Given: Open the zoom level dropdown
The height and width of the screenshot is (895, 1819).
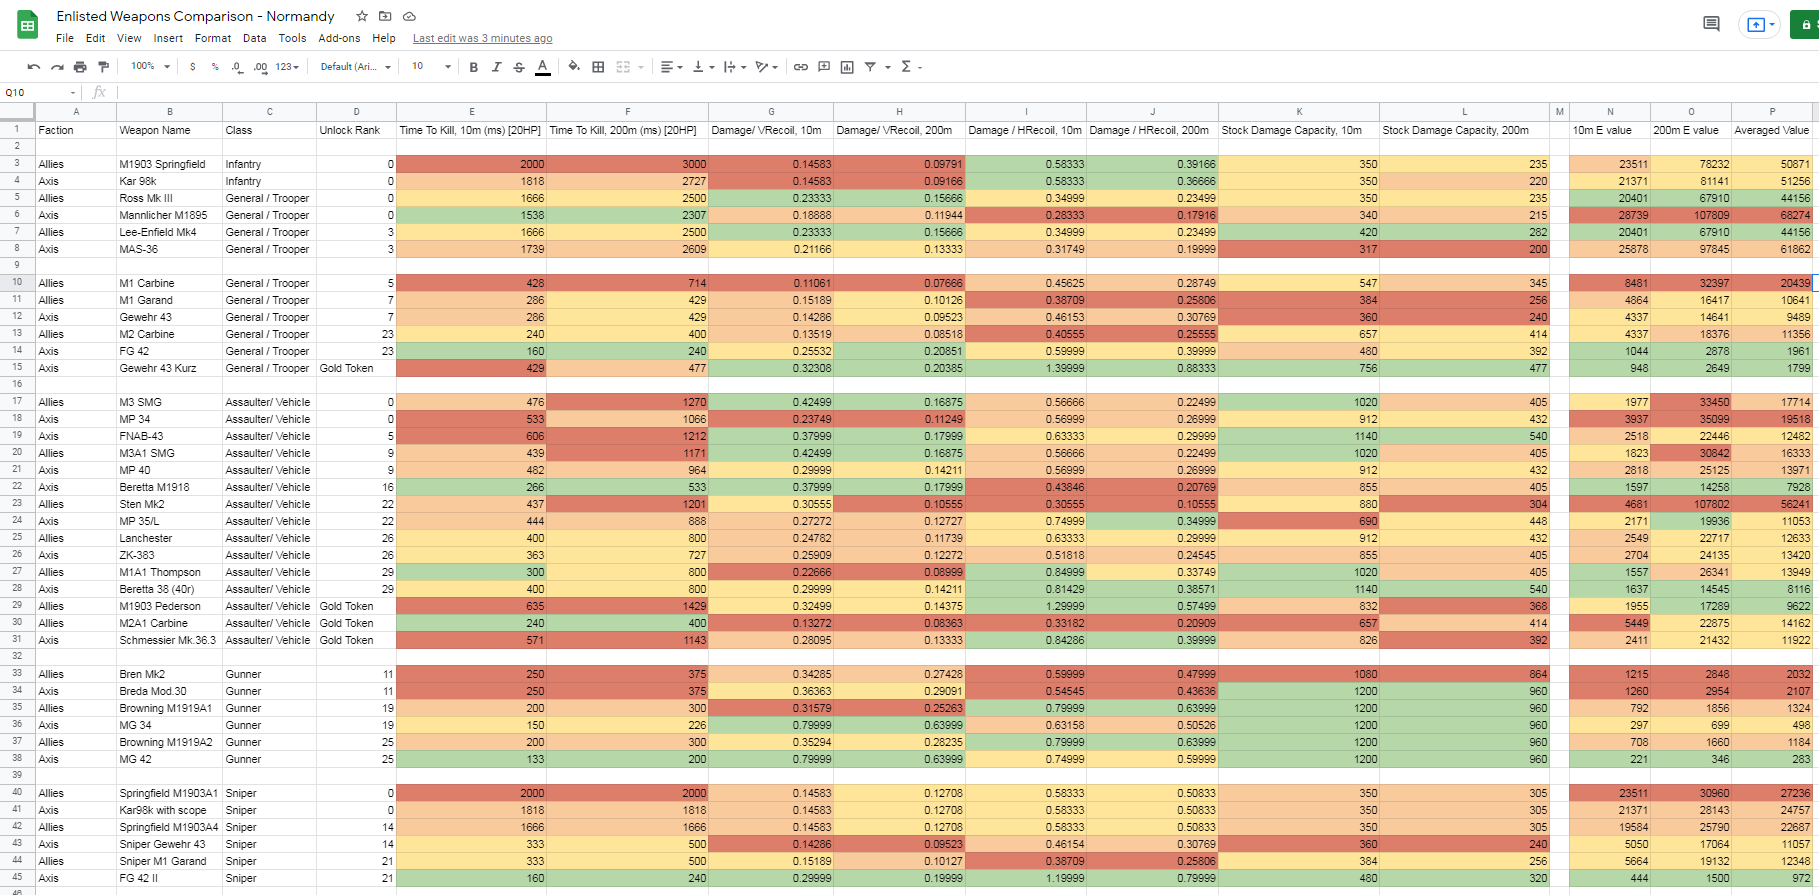Looking at the screenshot, I should 150,67.
